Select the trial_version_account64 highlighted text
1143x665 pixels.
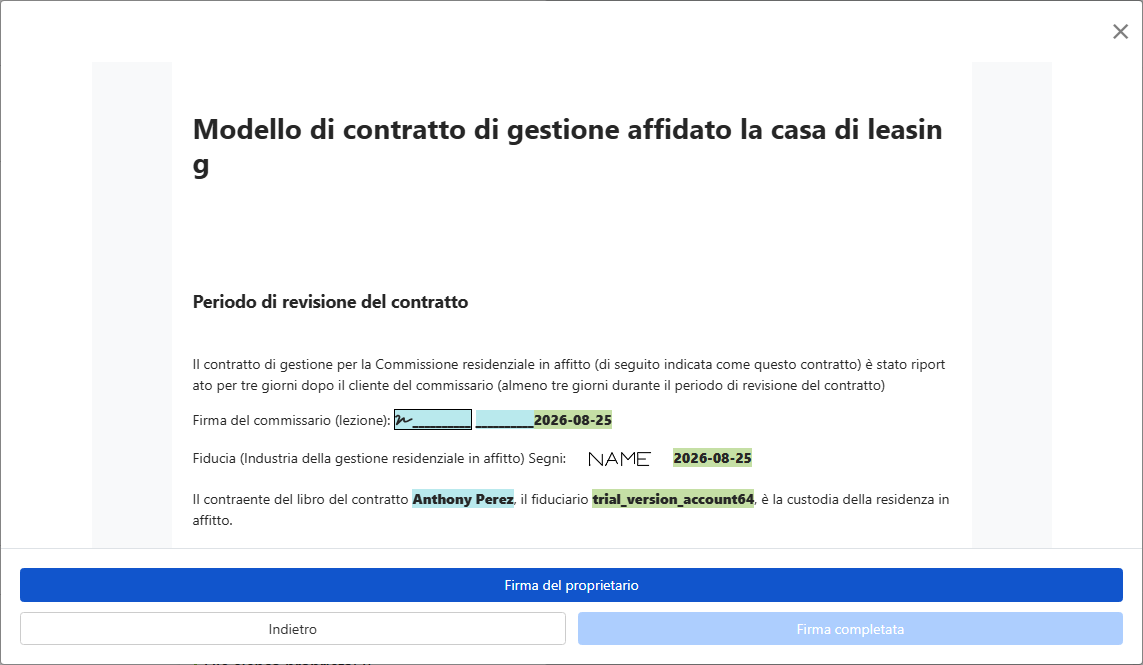[673, 499]
